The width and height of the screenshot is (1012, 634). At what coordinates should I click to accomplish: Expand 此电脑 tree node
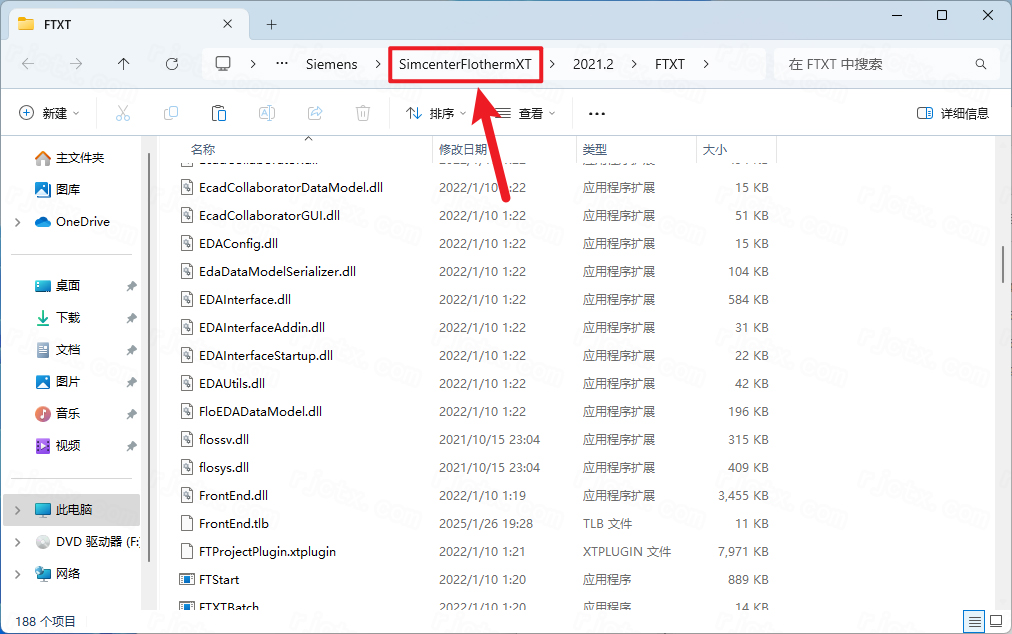17,510
